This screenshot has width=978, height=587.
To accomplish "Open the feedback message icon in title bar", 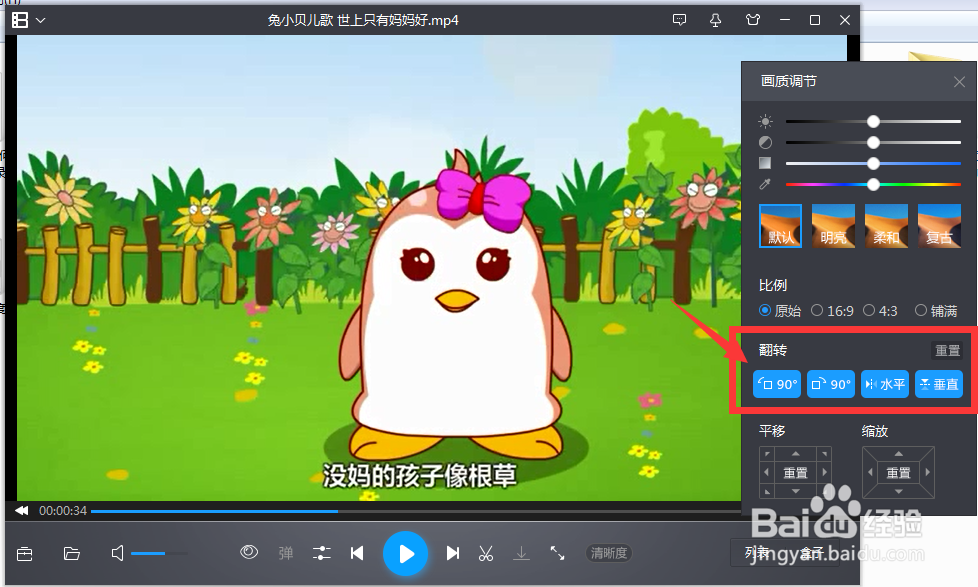I will (679, 20).
